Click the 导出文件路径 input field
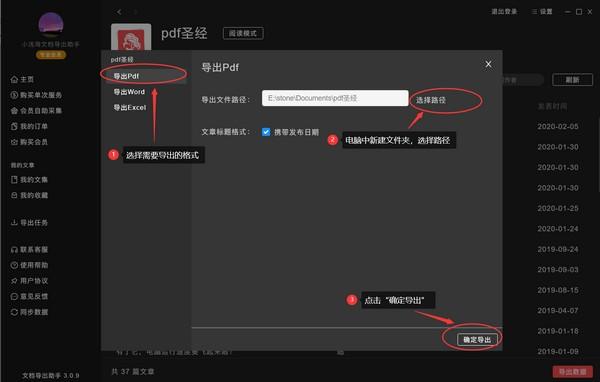The image size is (600, 382). pos(335,98)
